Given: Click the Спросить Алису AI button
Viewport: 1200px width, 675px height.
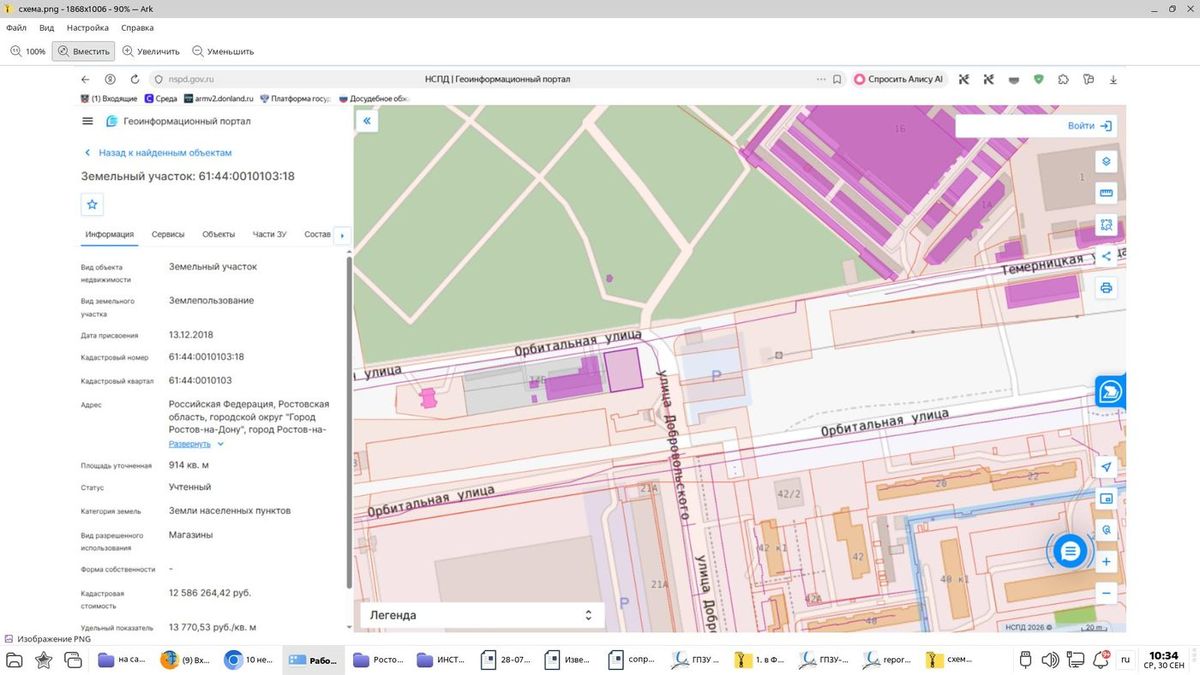Looking at the screenshot, I should pos(899,79).
